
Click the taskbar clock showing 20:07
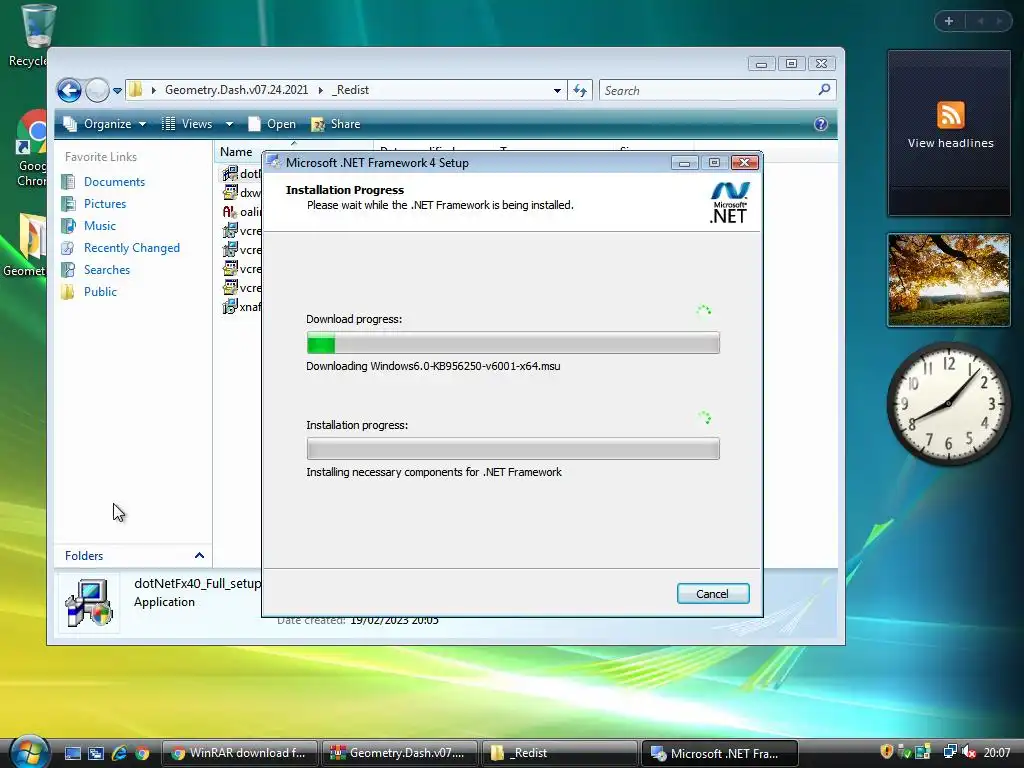[x=997, y=752]
